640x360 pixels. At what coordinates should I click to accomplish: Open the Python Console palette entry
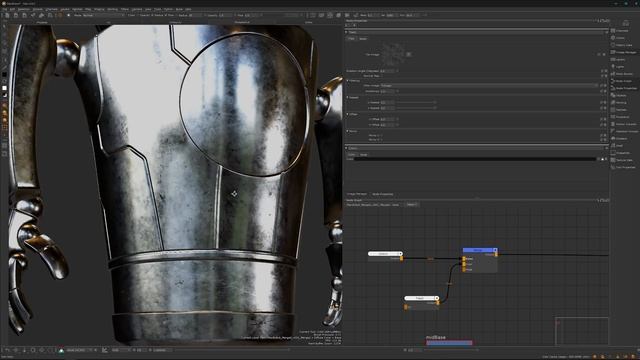coord(625,124)
